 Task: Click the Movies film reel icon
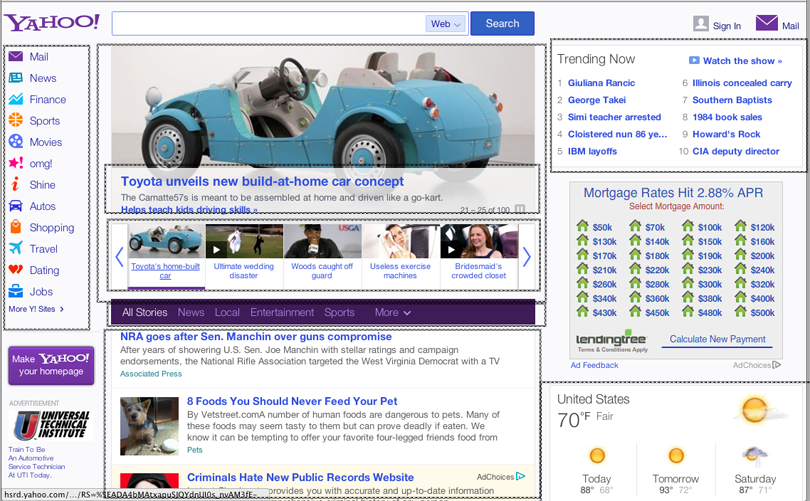click(16, 141)
